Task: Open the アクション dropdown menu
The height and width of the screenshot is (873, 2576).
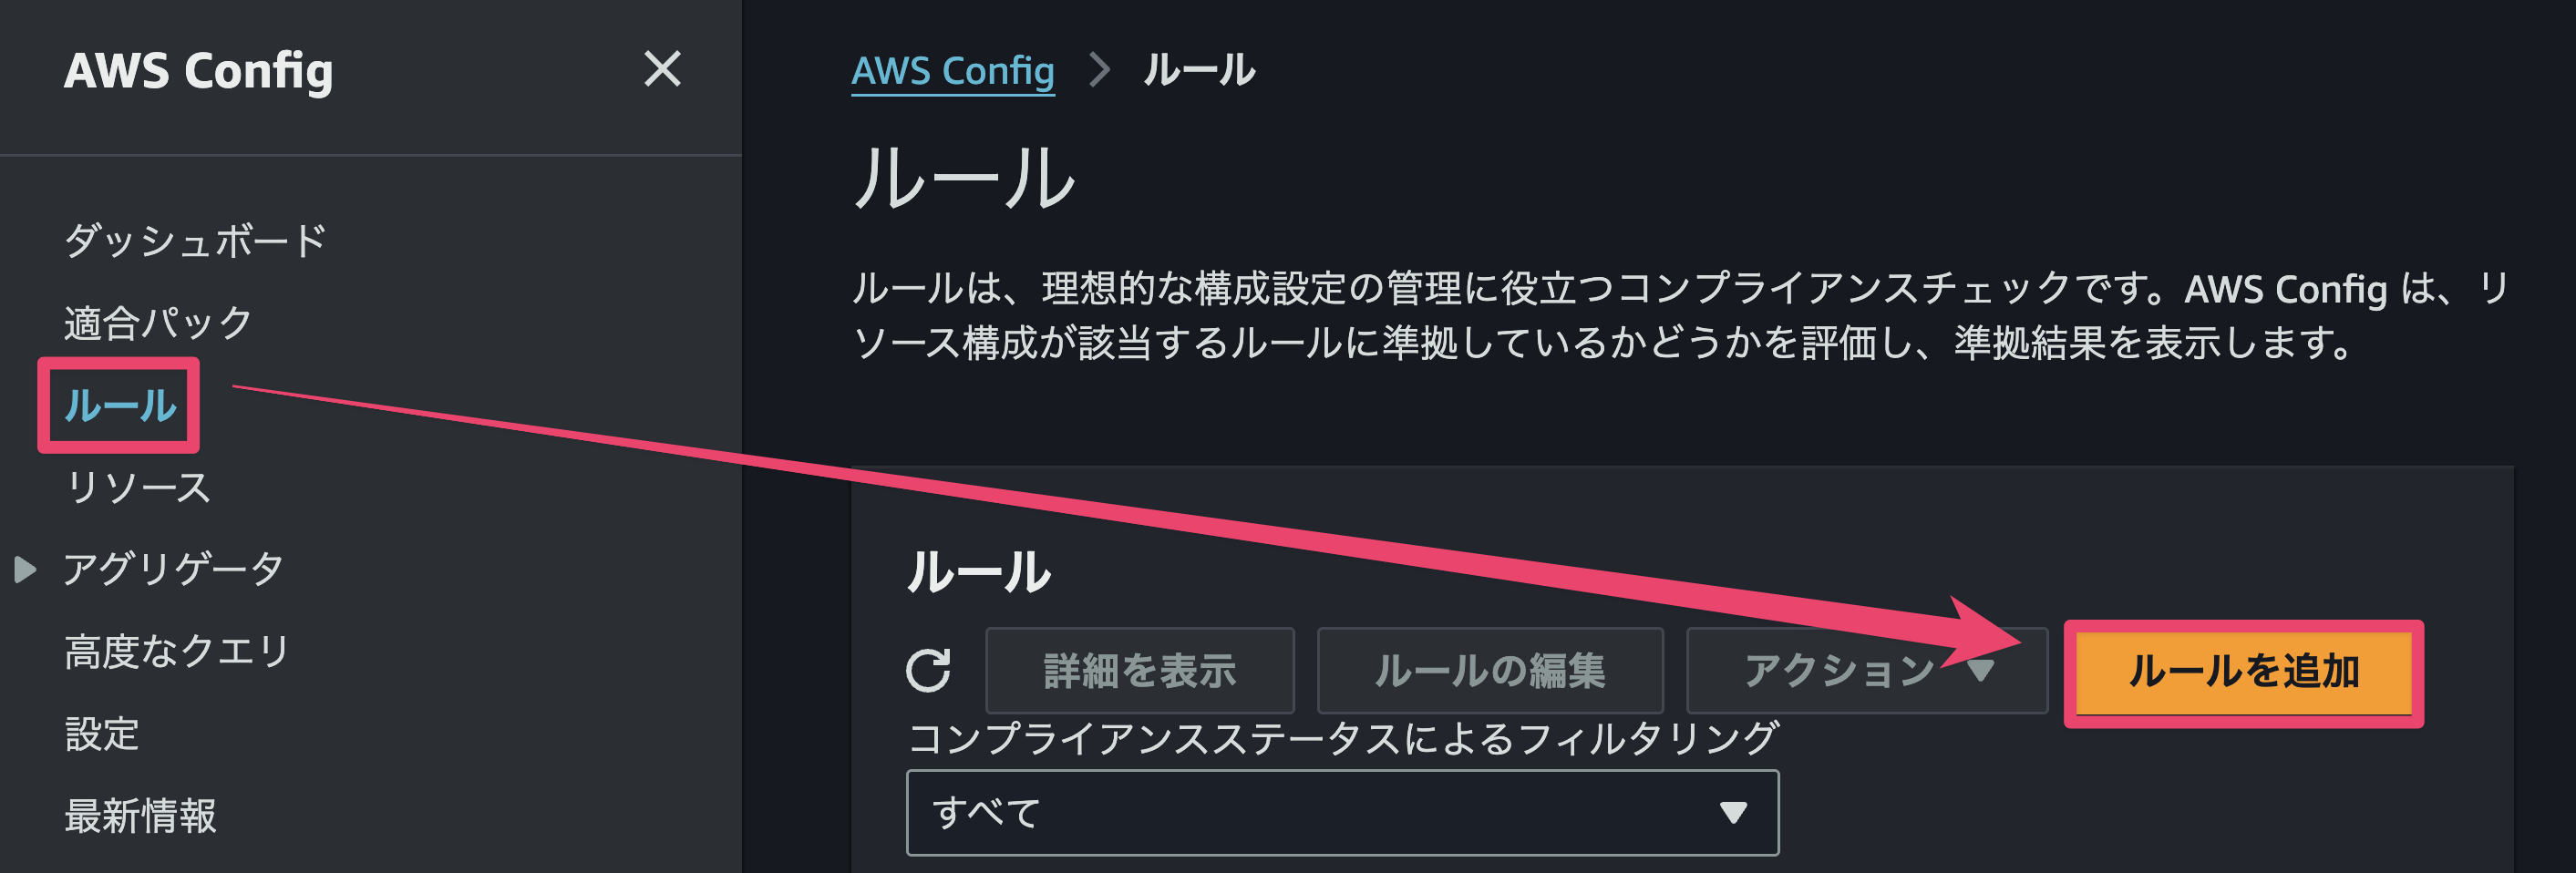Action: pyautogui.click(x=1866, y=670)
